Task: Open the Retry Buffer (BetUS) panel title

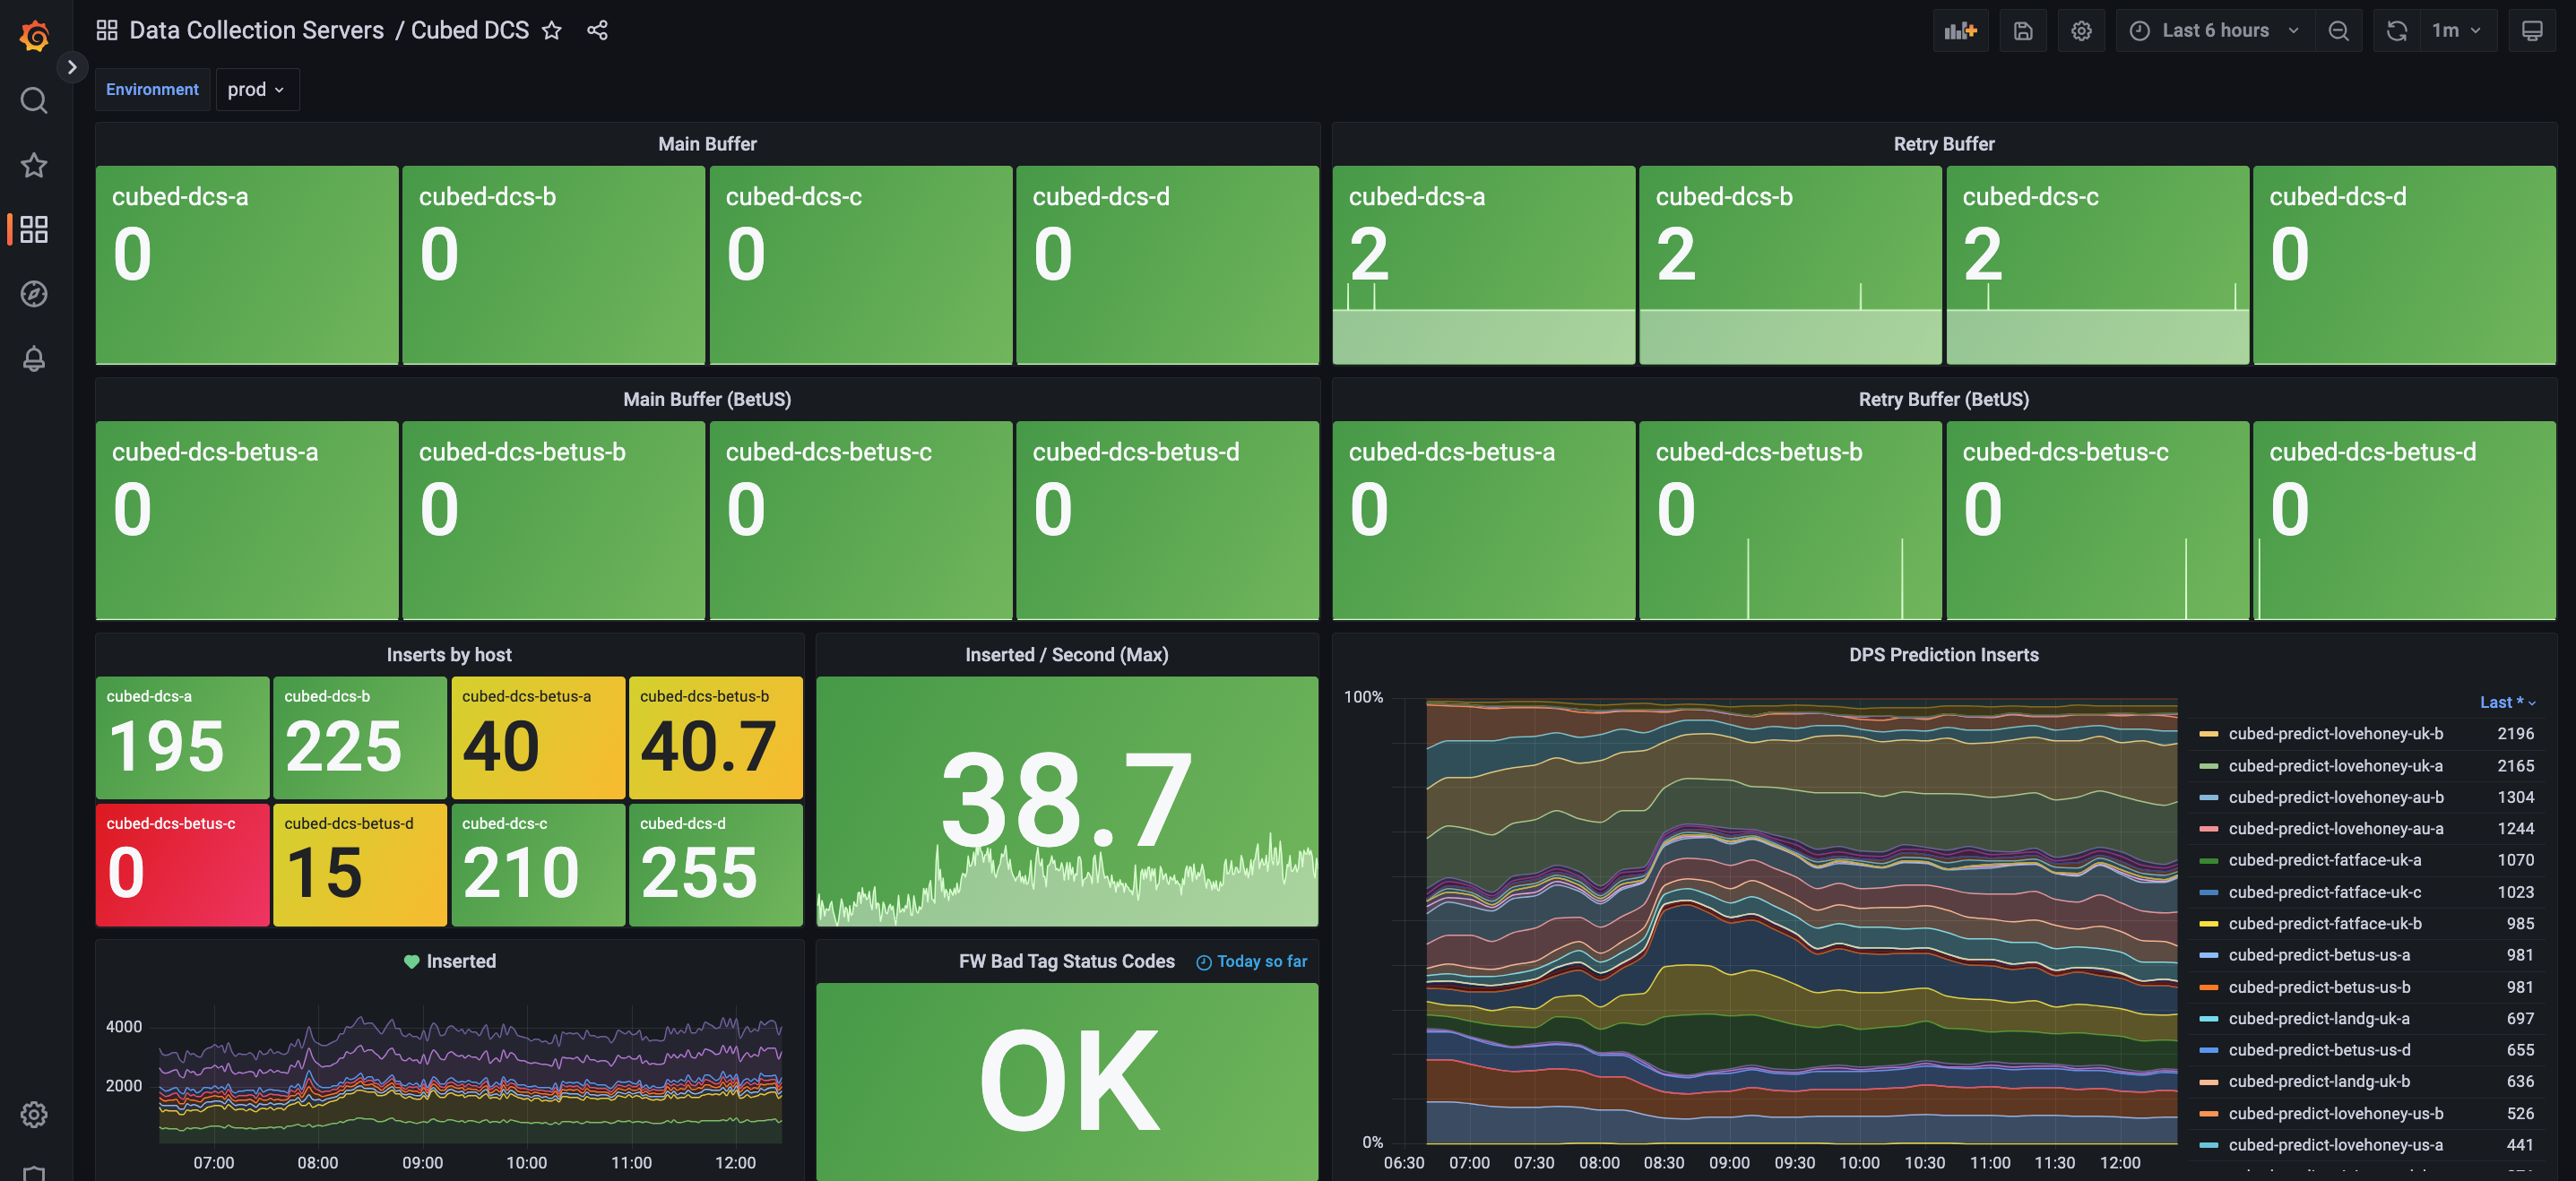Action: pyautogui.click(x=1943, y=399)
